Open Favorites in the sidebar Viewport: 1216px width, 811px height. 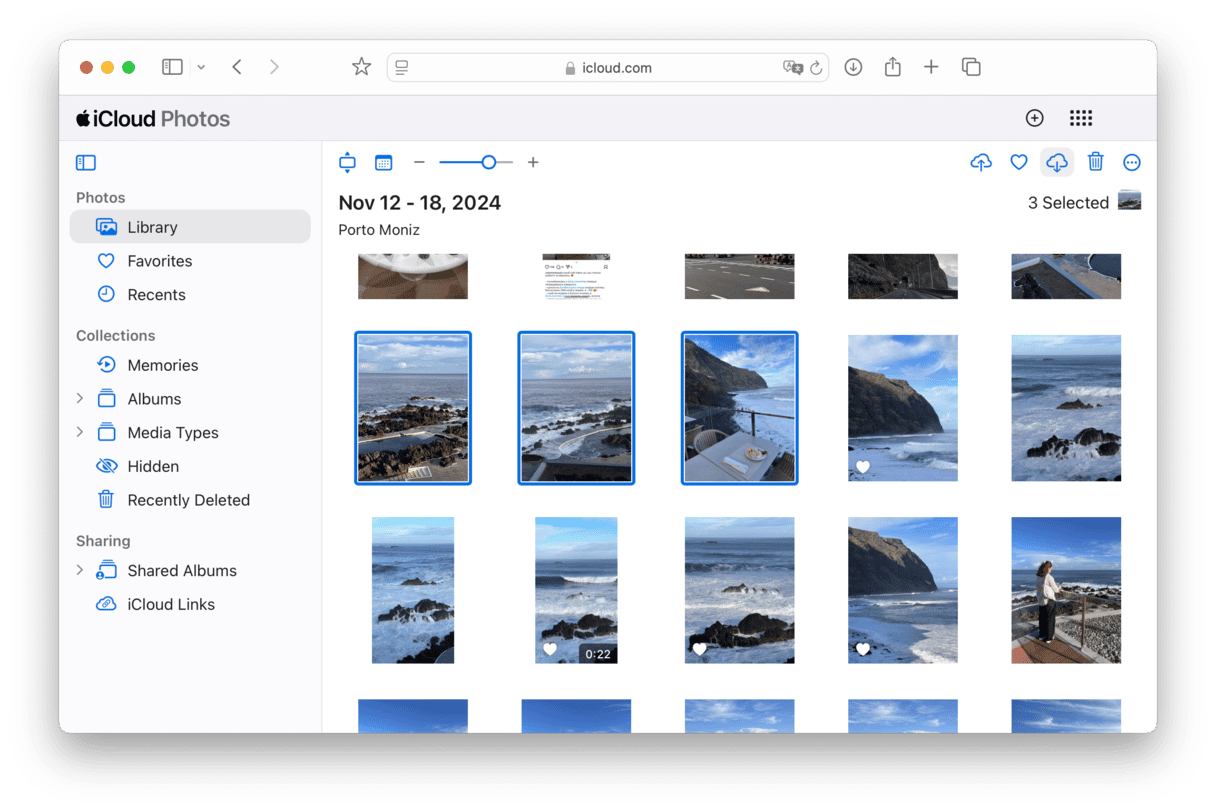(159, 261)
